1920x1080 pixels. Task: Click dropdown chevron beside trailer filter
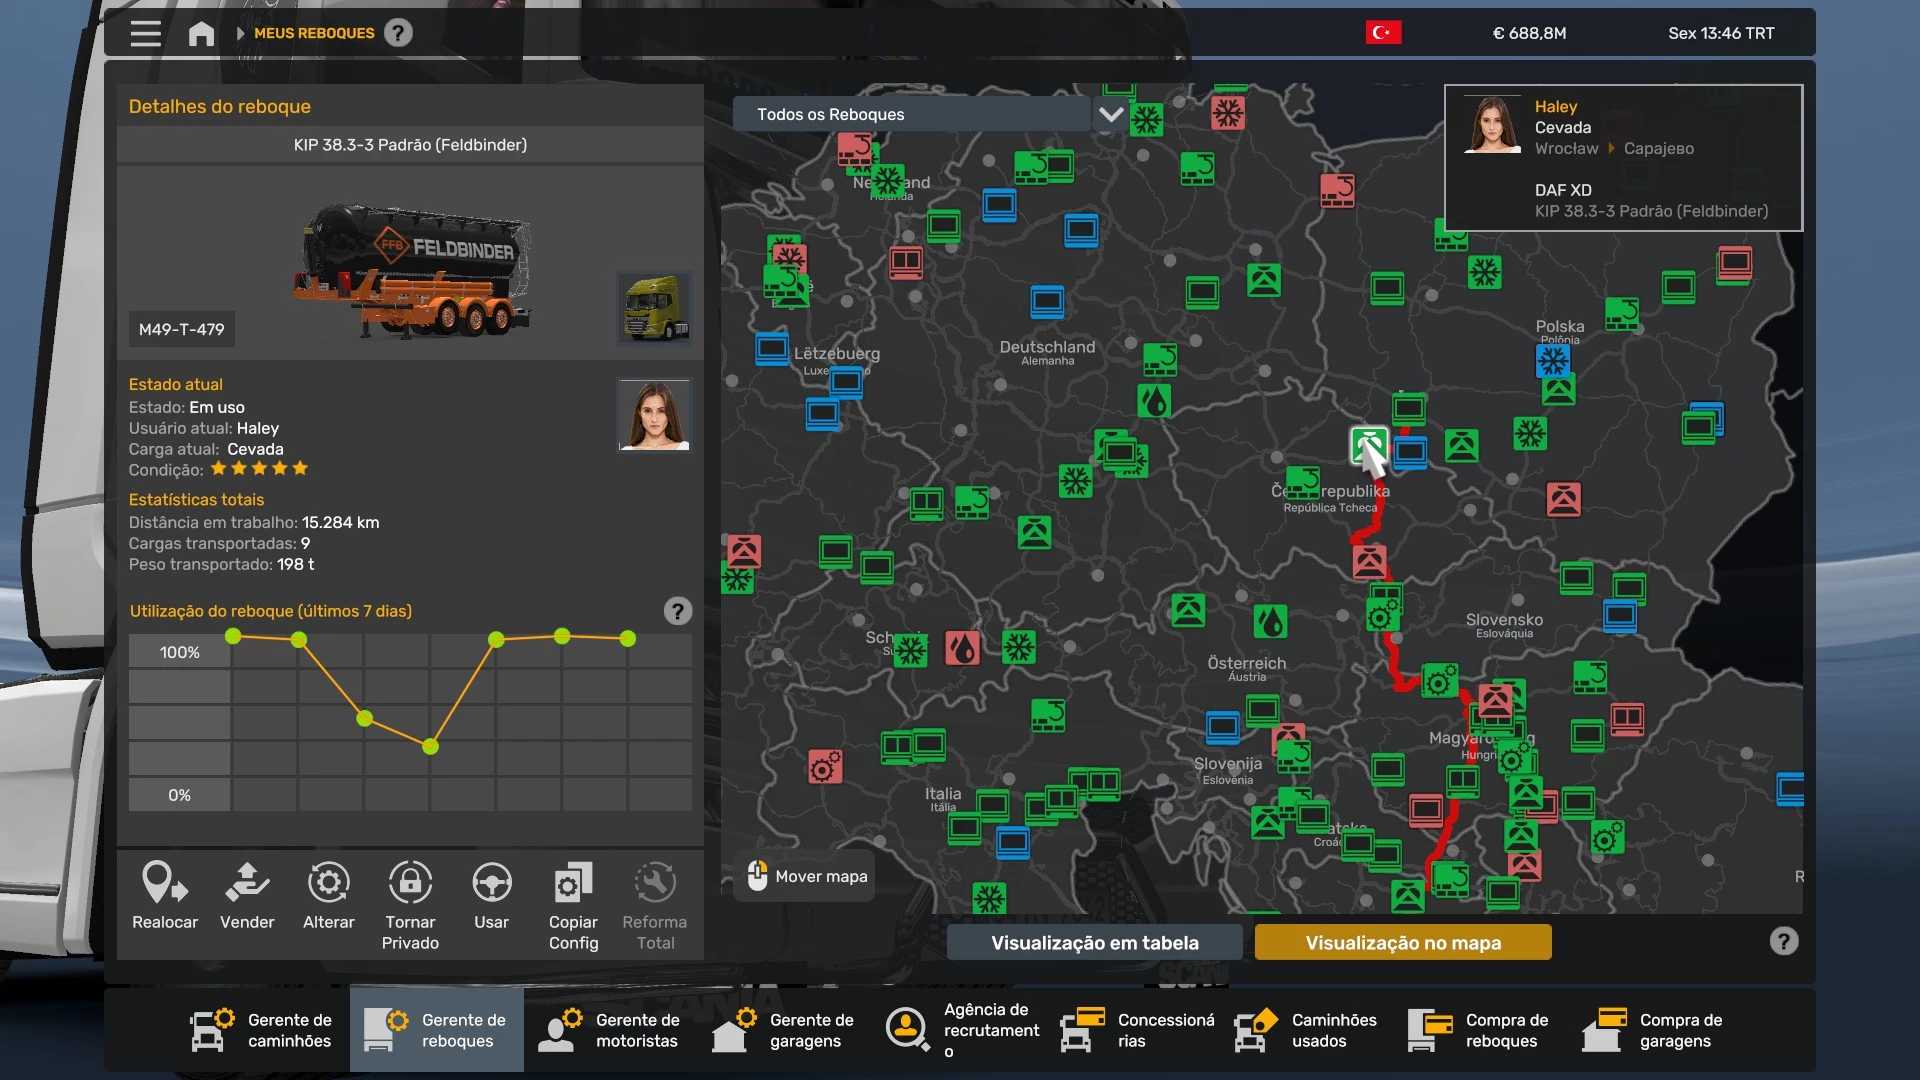[1110, 114]
